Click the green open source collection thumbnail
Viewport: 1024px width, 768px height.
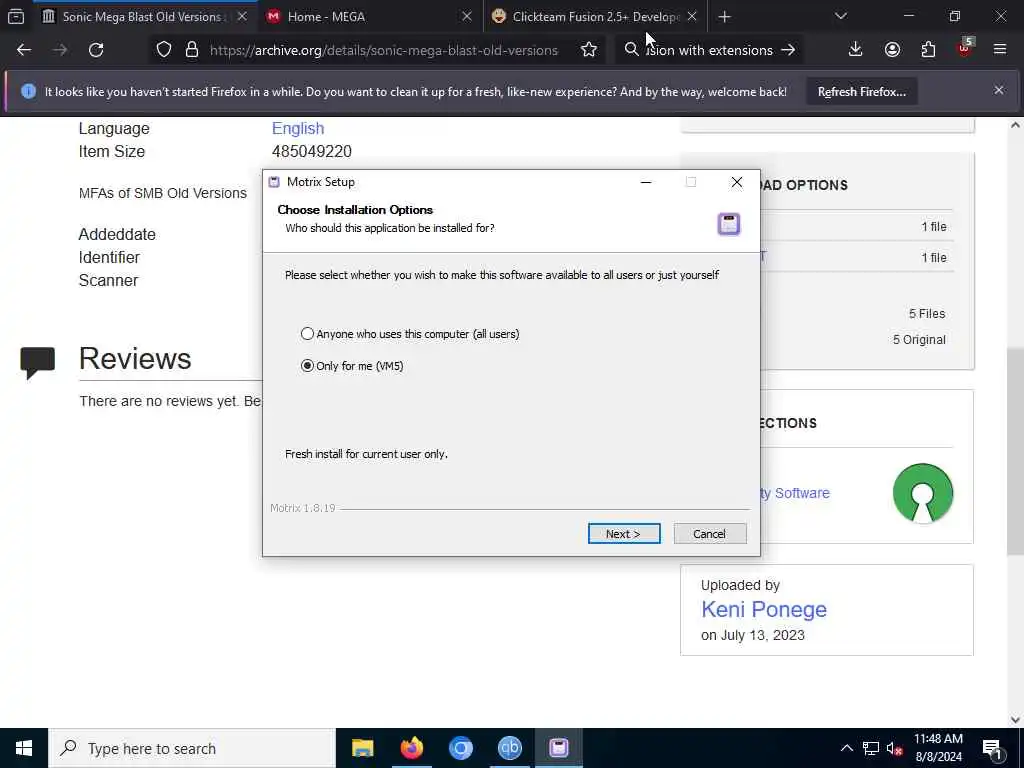(x=923, y=493)
